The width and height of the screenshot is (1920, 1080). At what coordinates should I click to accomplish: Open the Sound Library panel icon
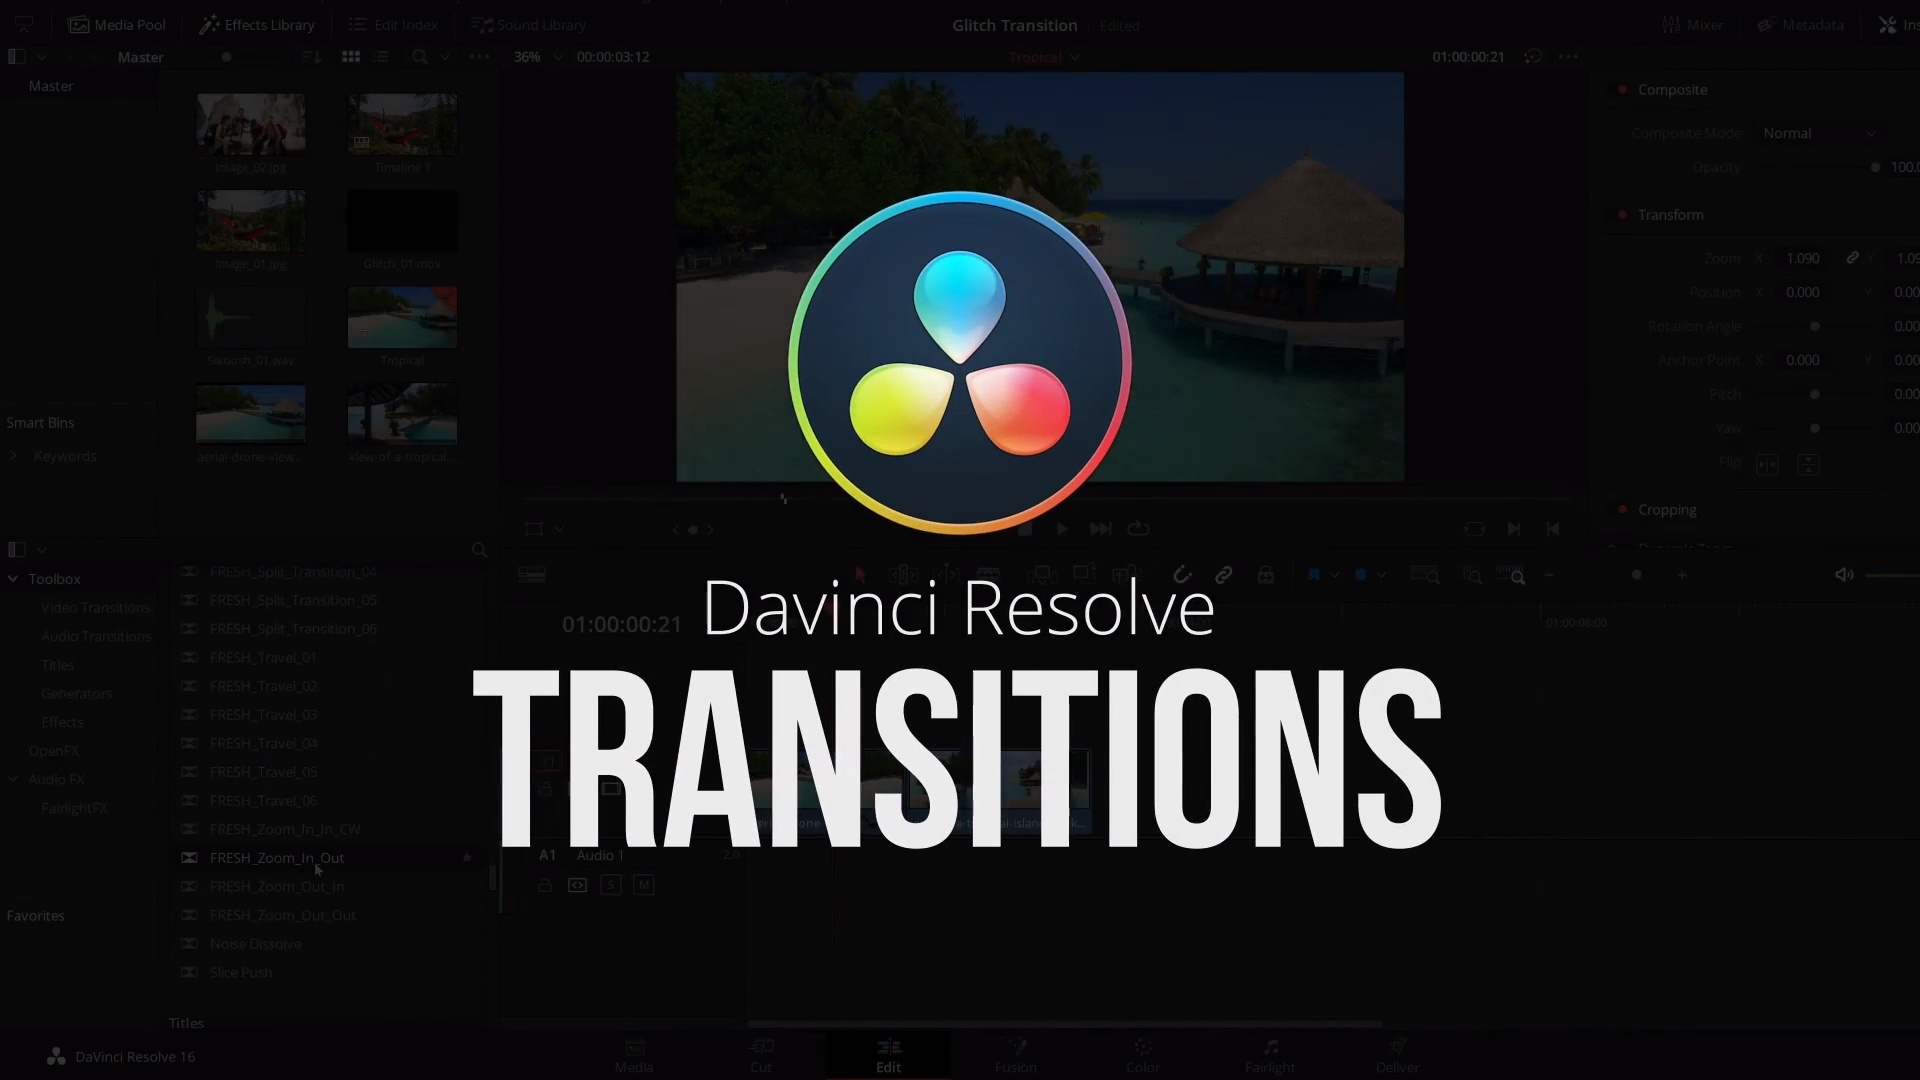click(x=481, y=24)
